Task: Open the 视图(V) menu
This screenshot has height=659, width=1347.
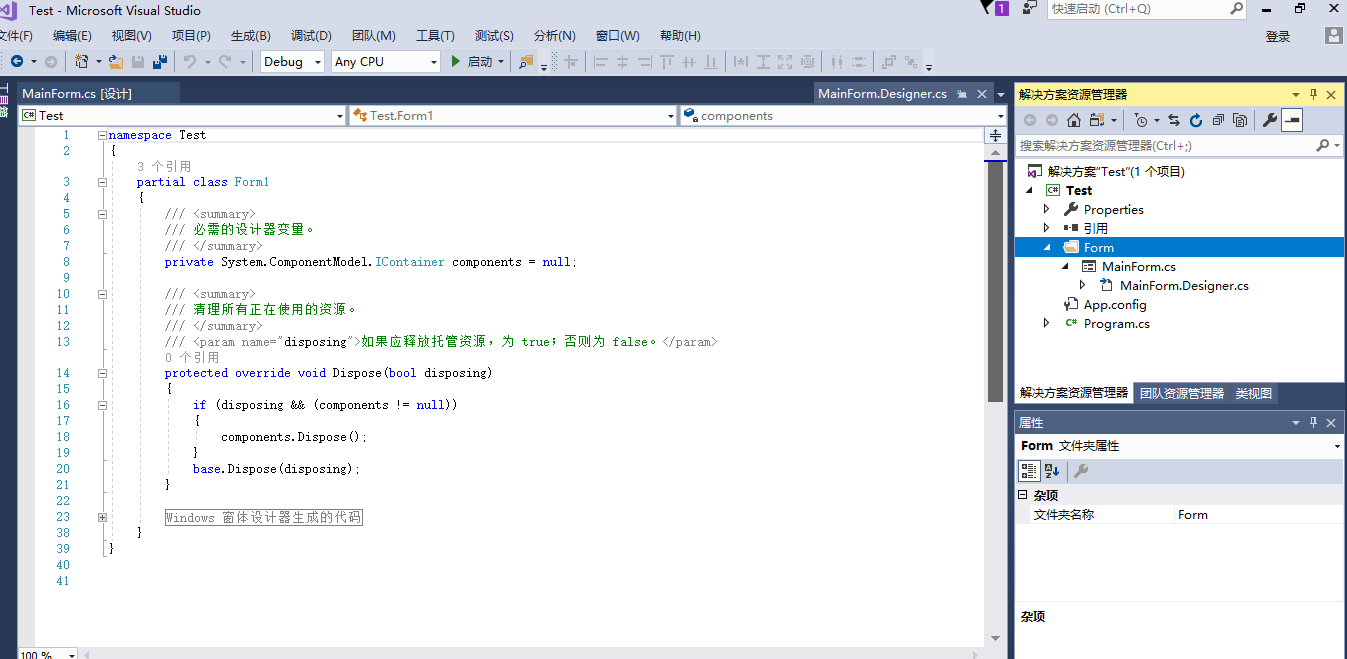Action: click(x=131, y=36)
